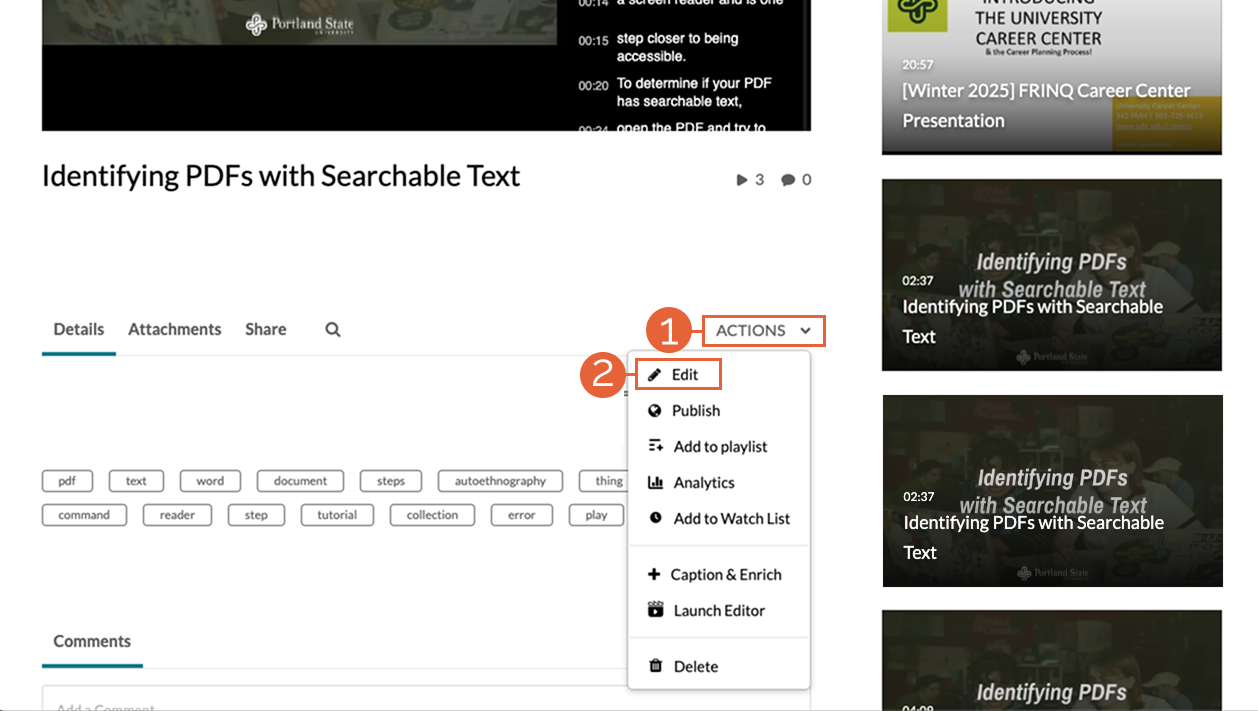
Task: Click the clapperboard Launch Editor icon
Action: point(656,609)
